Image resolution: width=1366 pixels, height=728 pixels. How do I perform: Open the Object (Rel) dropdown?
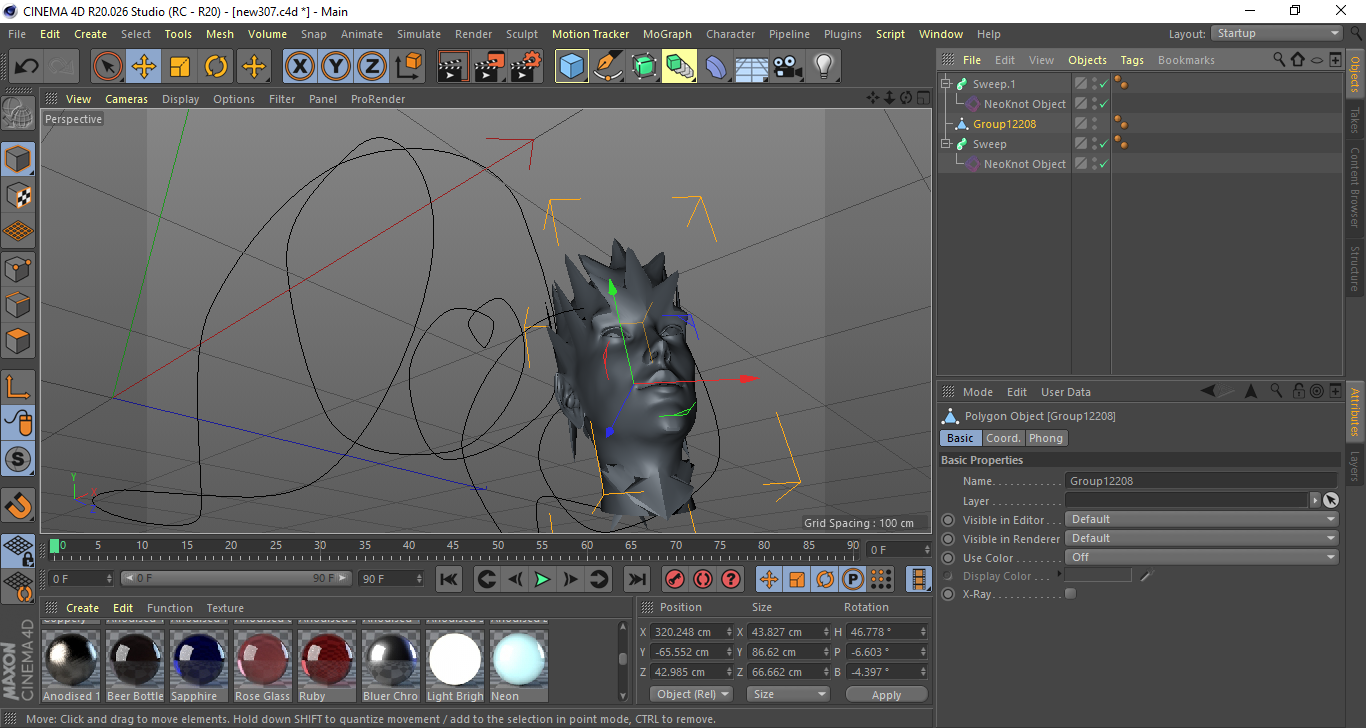point(692,694)
